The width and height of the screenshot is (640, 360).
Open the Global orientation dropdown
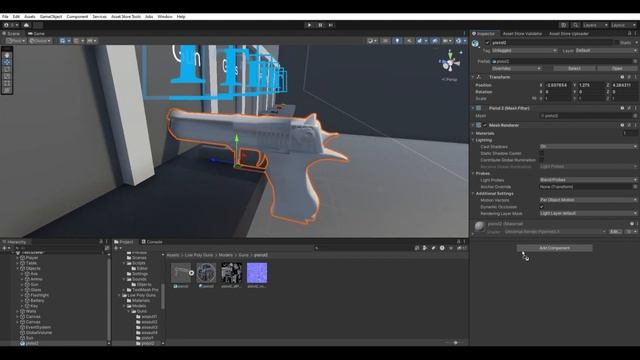[x=40, y=41]
